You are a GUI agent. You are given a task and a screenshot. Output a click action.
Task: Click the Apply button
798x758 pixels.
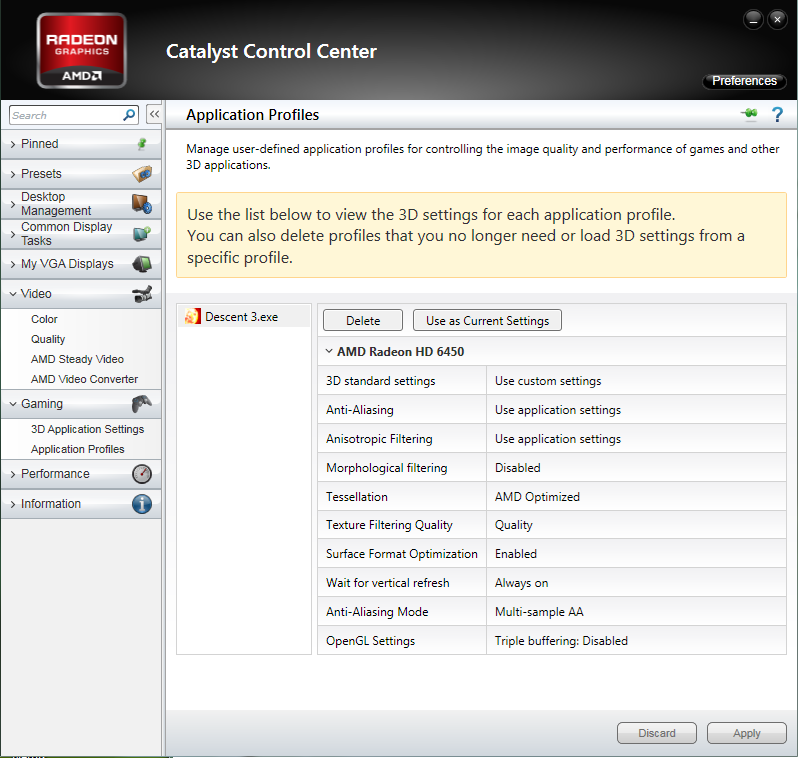(747, 733)
